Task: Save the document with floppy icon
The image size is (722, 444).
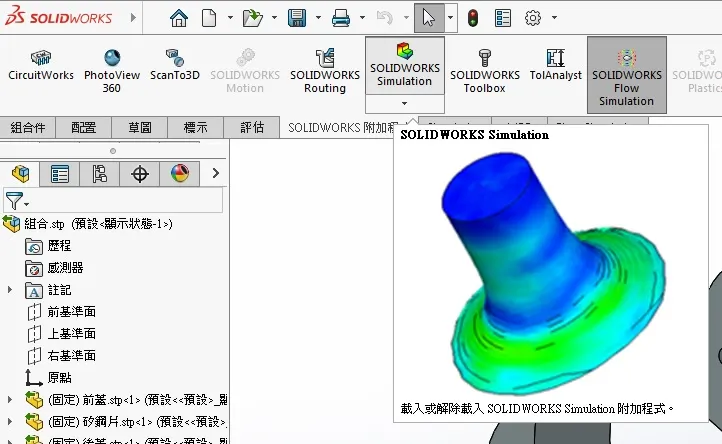Action: [x=297, y=18]
